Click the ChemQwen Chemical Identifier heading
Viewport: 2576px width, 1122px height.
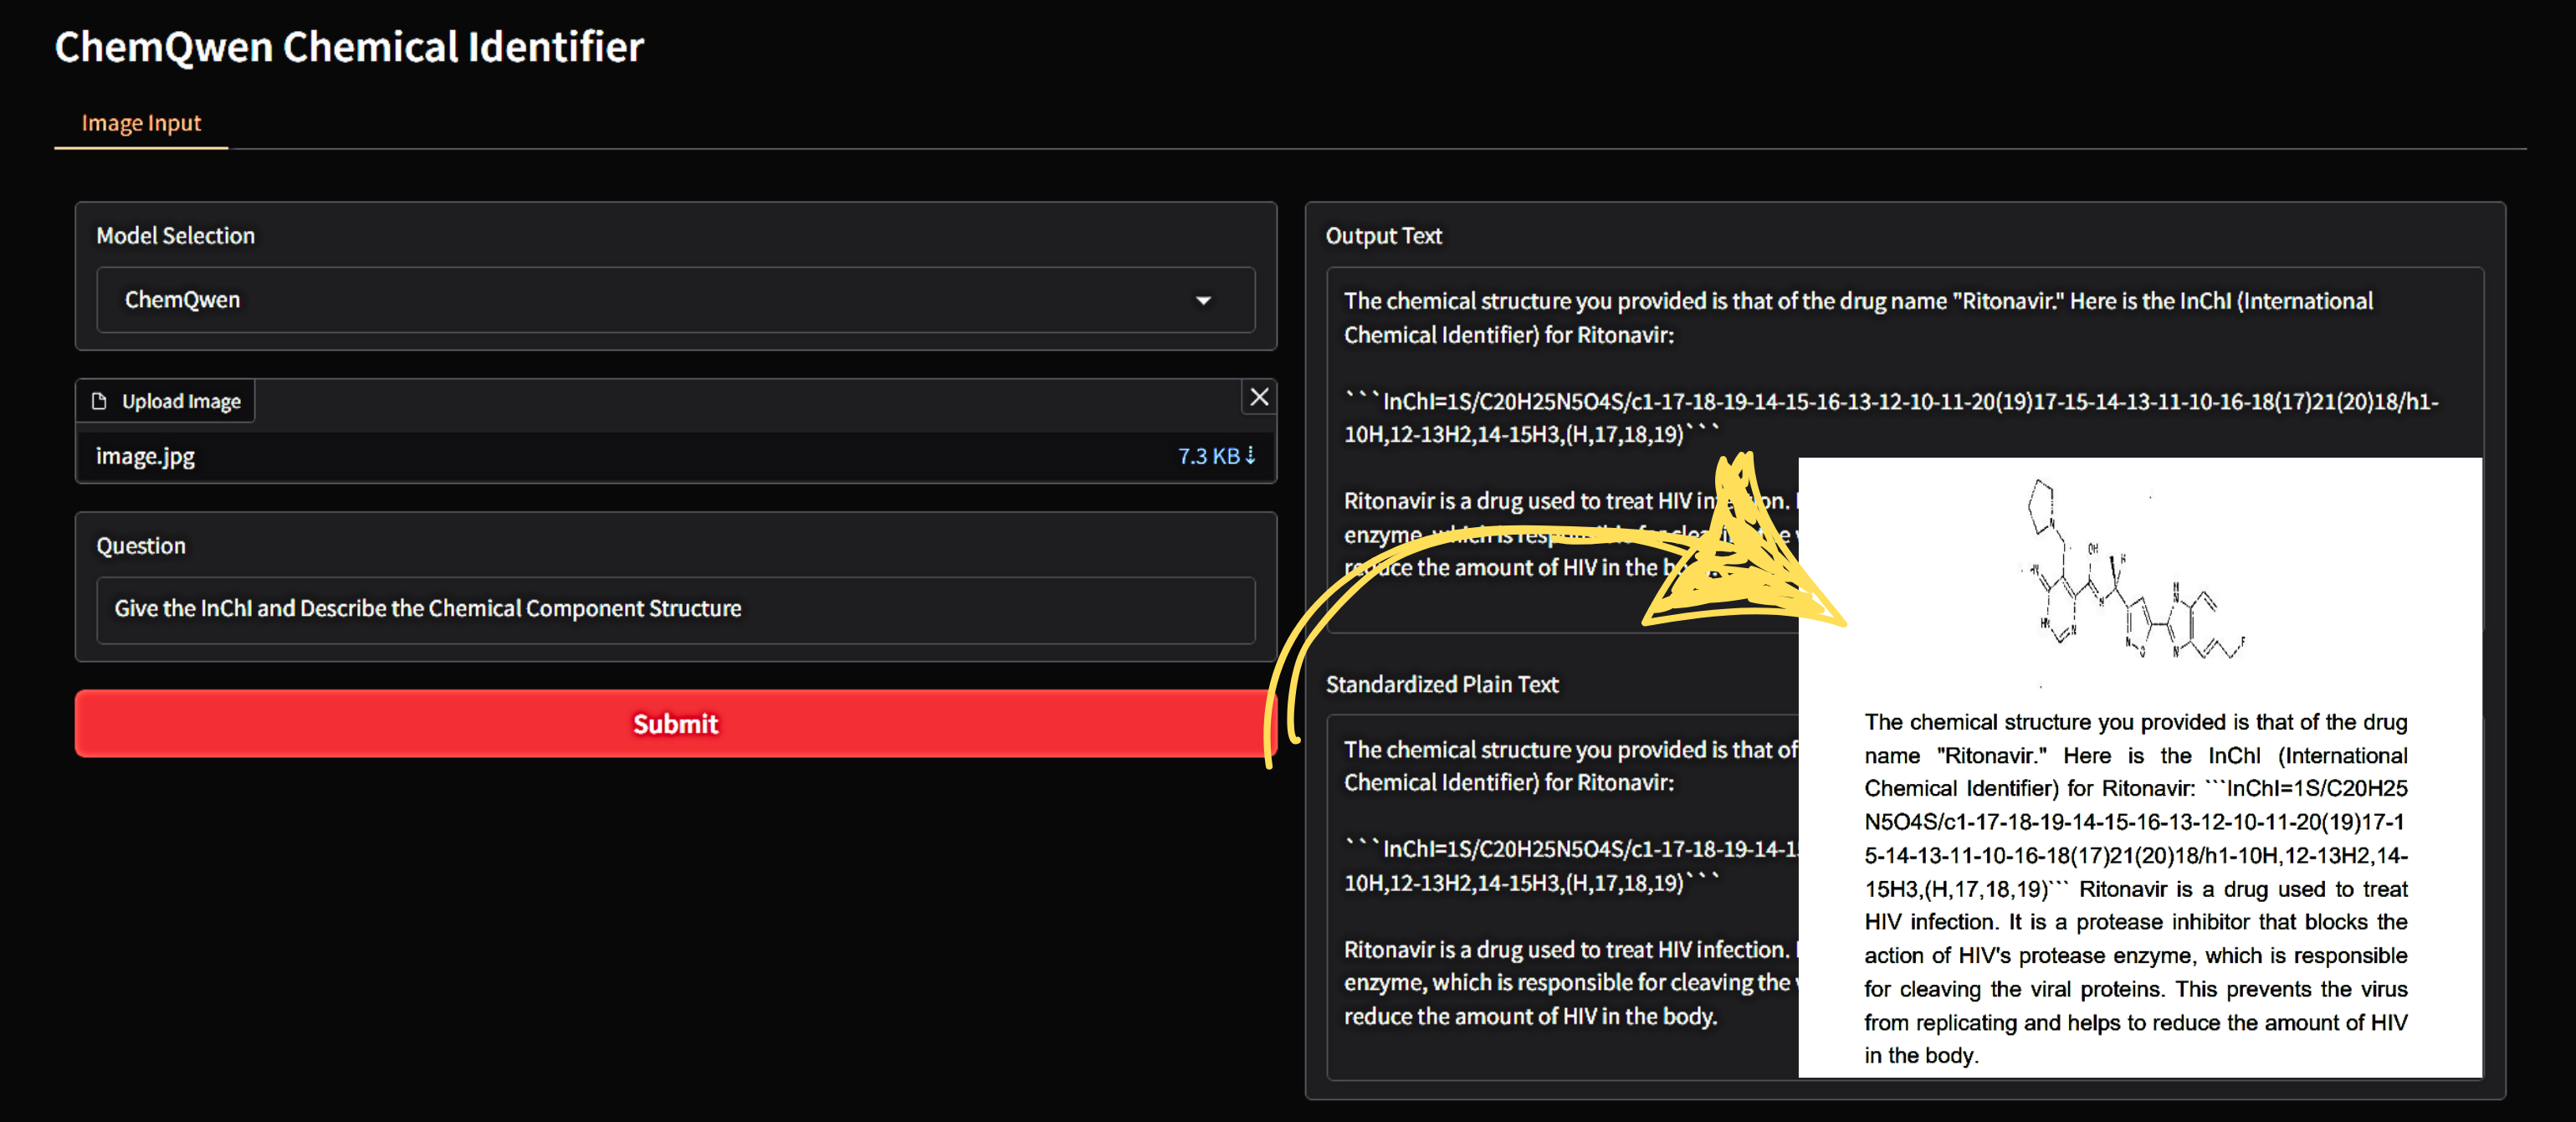pyautogui.click(x=349, y=47)
